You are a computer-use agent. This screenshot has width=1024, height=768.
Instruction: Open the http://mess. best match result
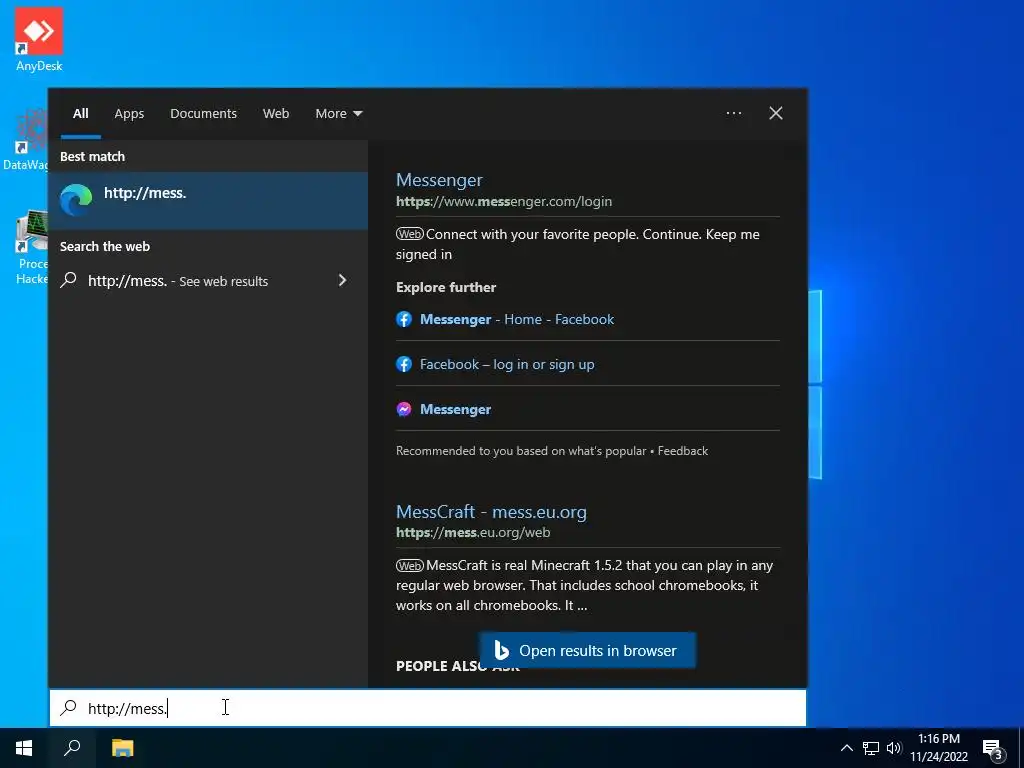pos(208,200)
